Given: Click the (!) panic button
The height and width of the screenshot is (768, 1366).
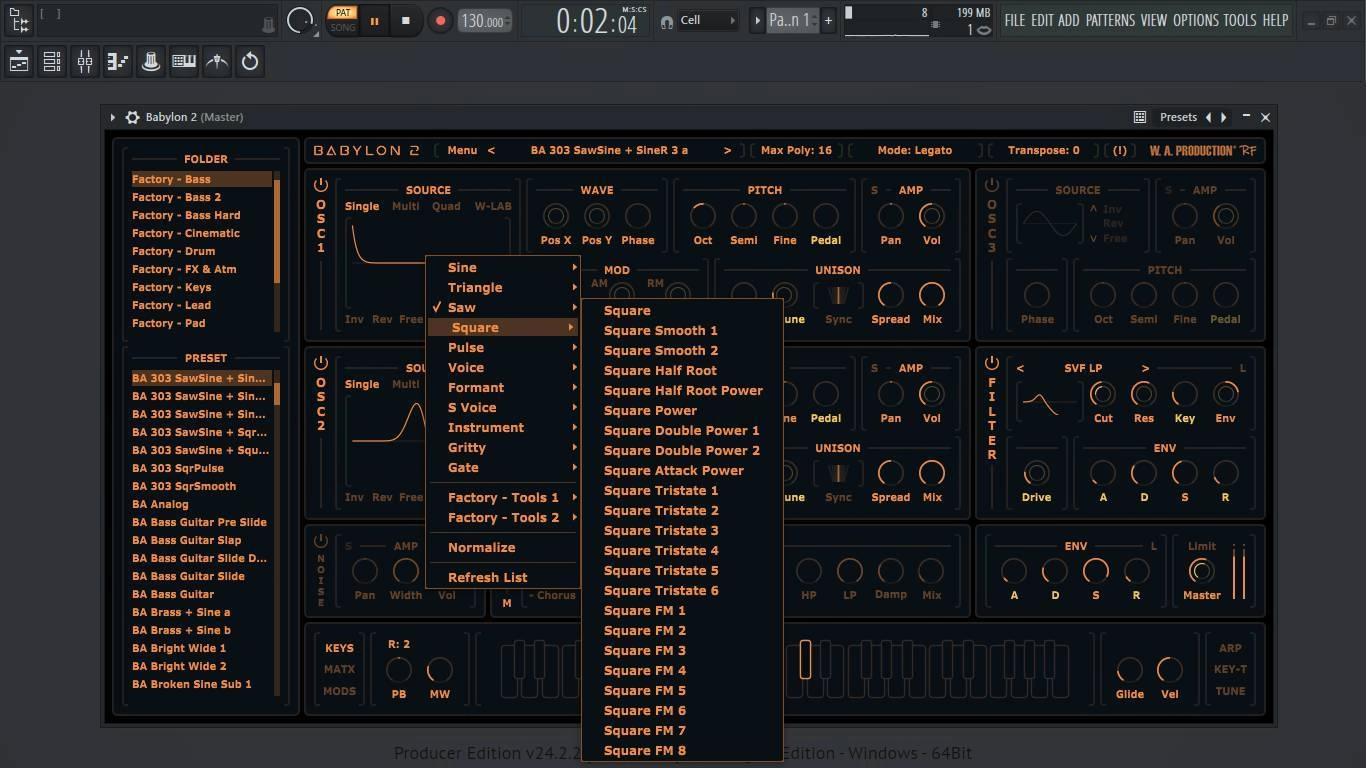Looking at the screenshot, I should (1119, 150).
